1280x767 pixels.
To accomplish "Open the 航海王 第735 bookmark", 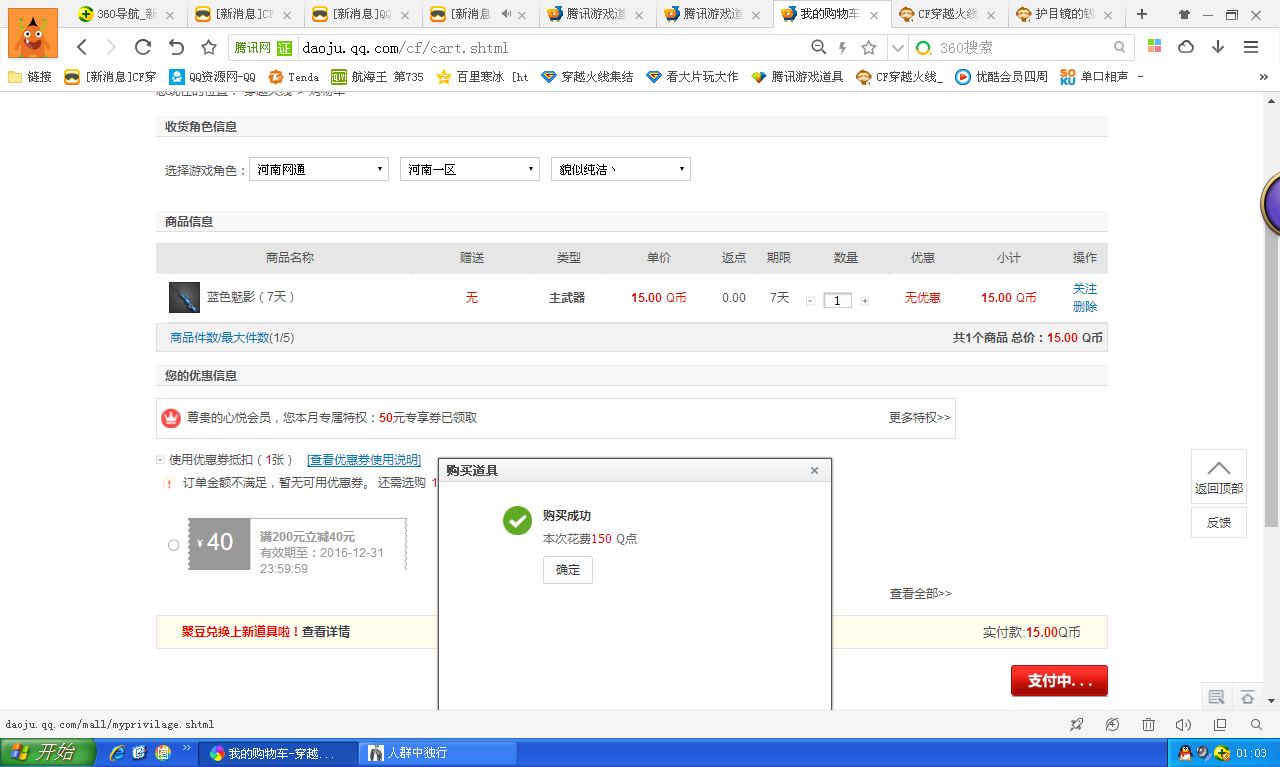I will (377, 77).
